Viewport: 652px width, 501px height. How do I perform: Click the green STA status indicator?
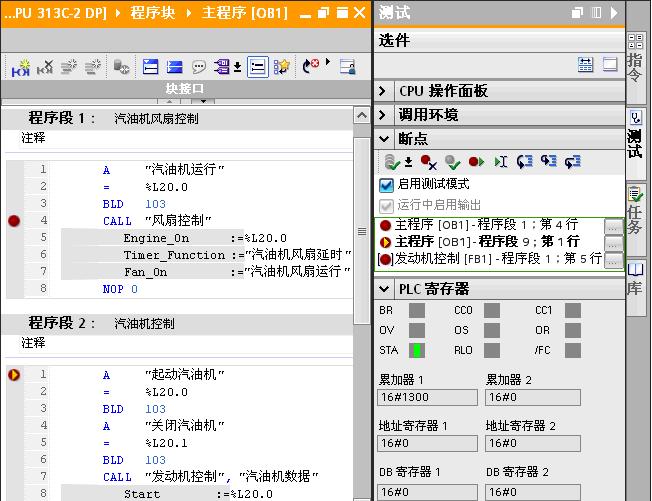417,350
